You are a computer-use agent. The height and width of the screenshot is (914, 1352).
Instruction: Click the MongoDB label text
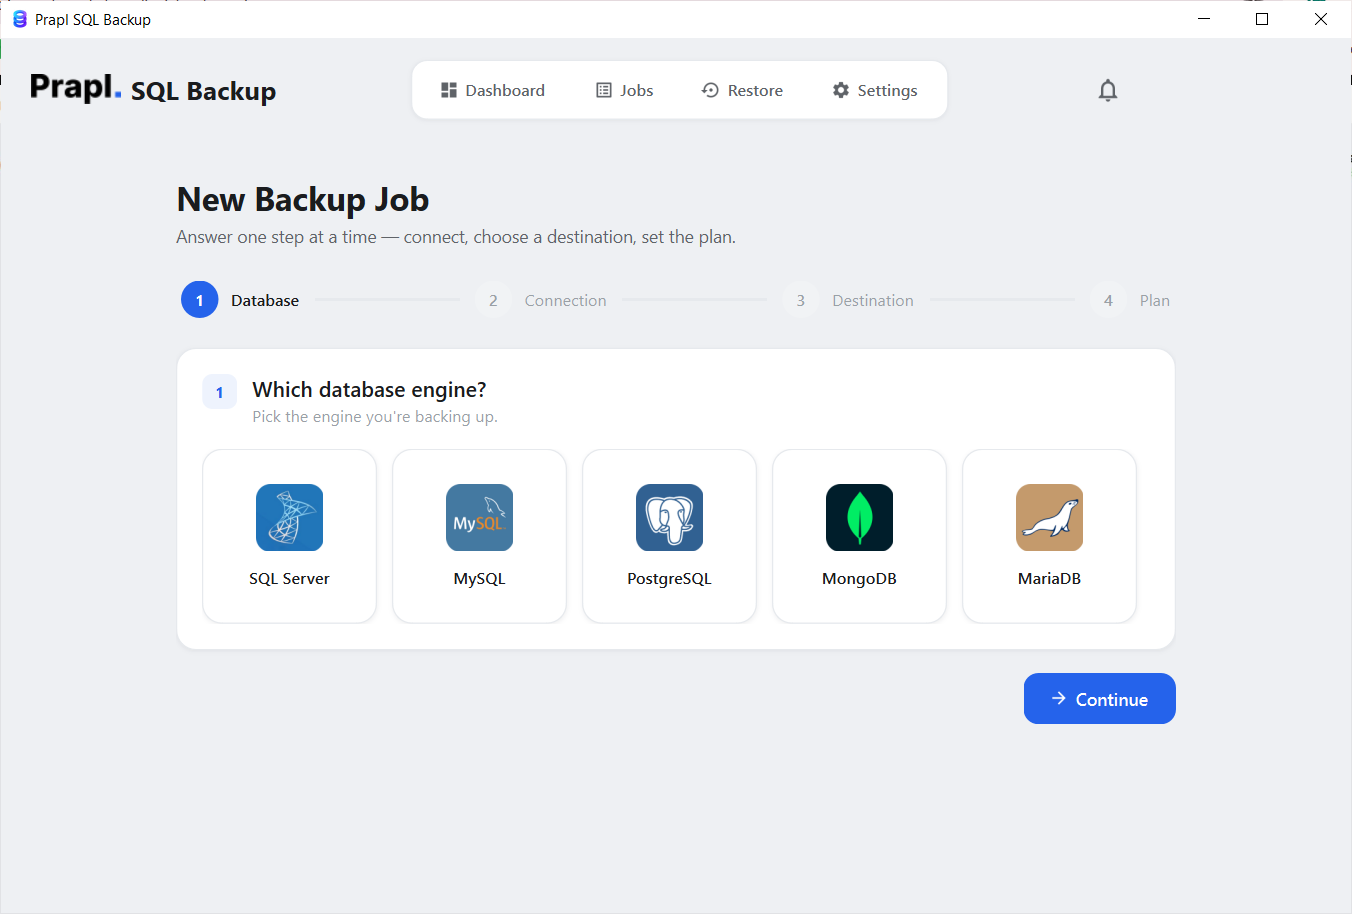point(859,579)
